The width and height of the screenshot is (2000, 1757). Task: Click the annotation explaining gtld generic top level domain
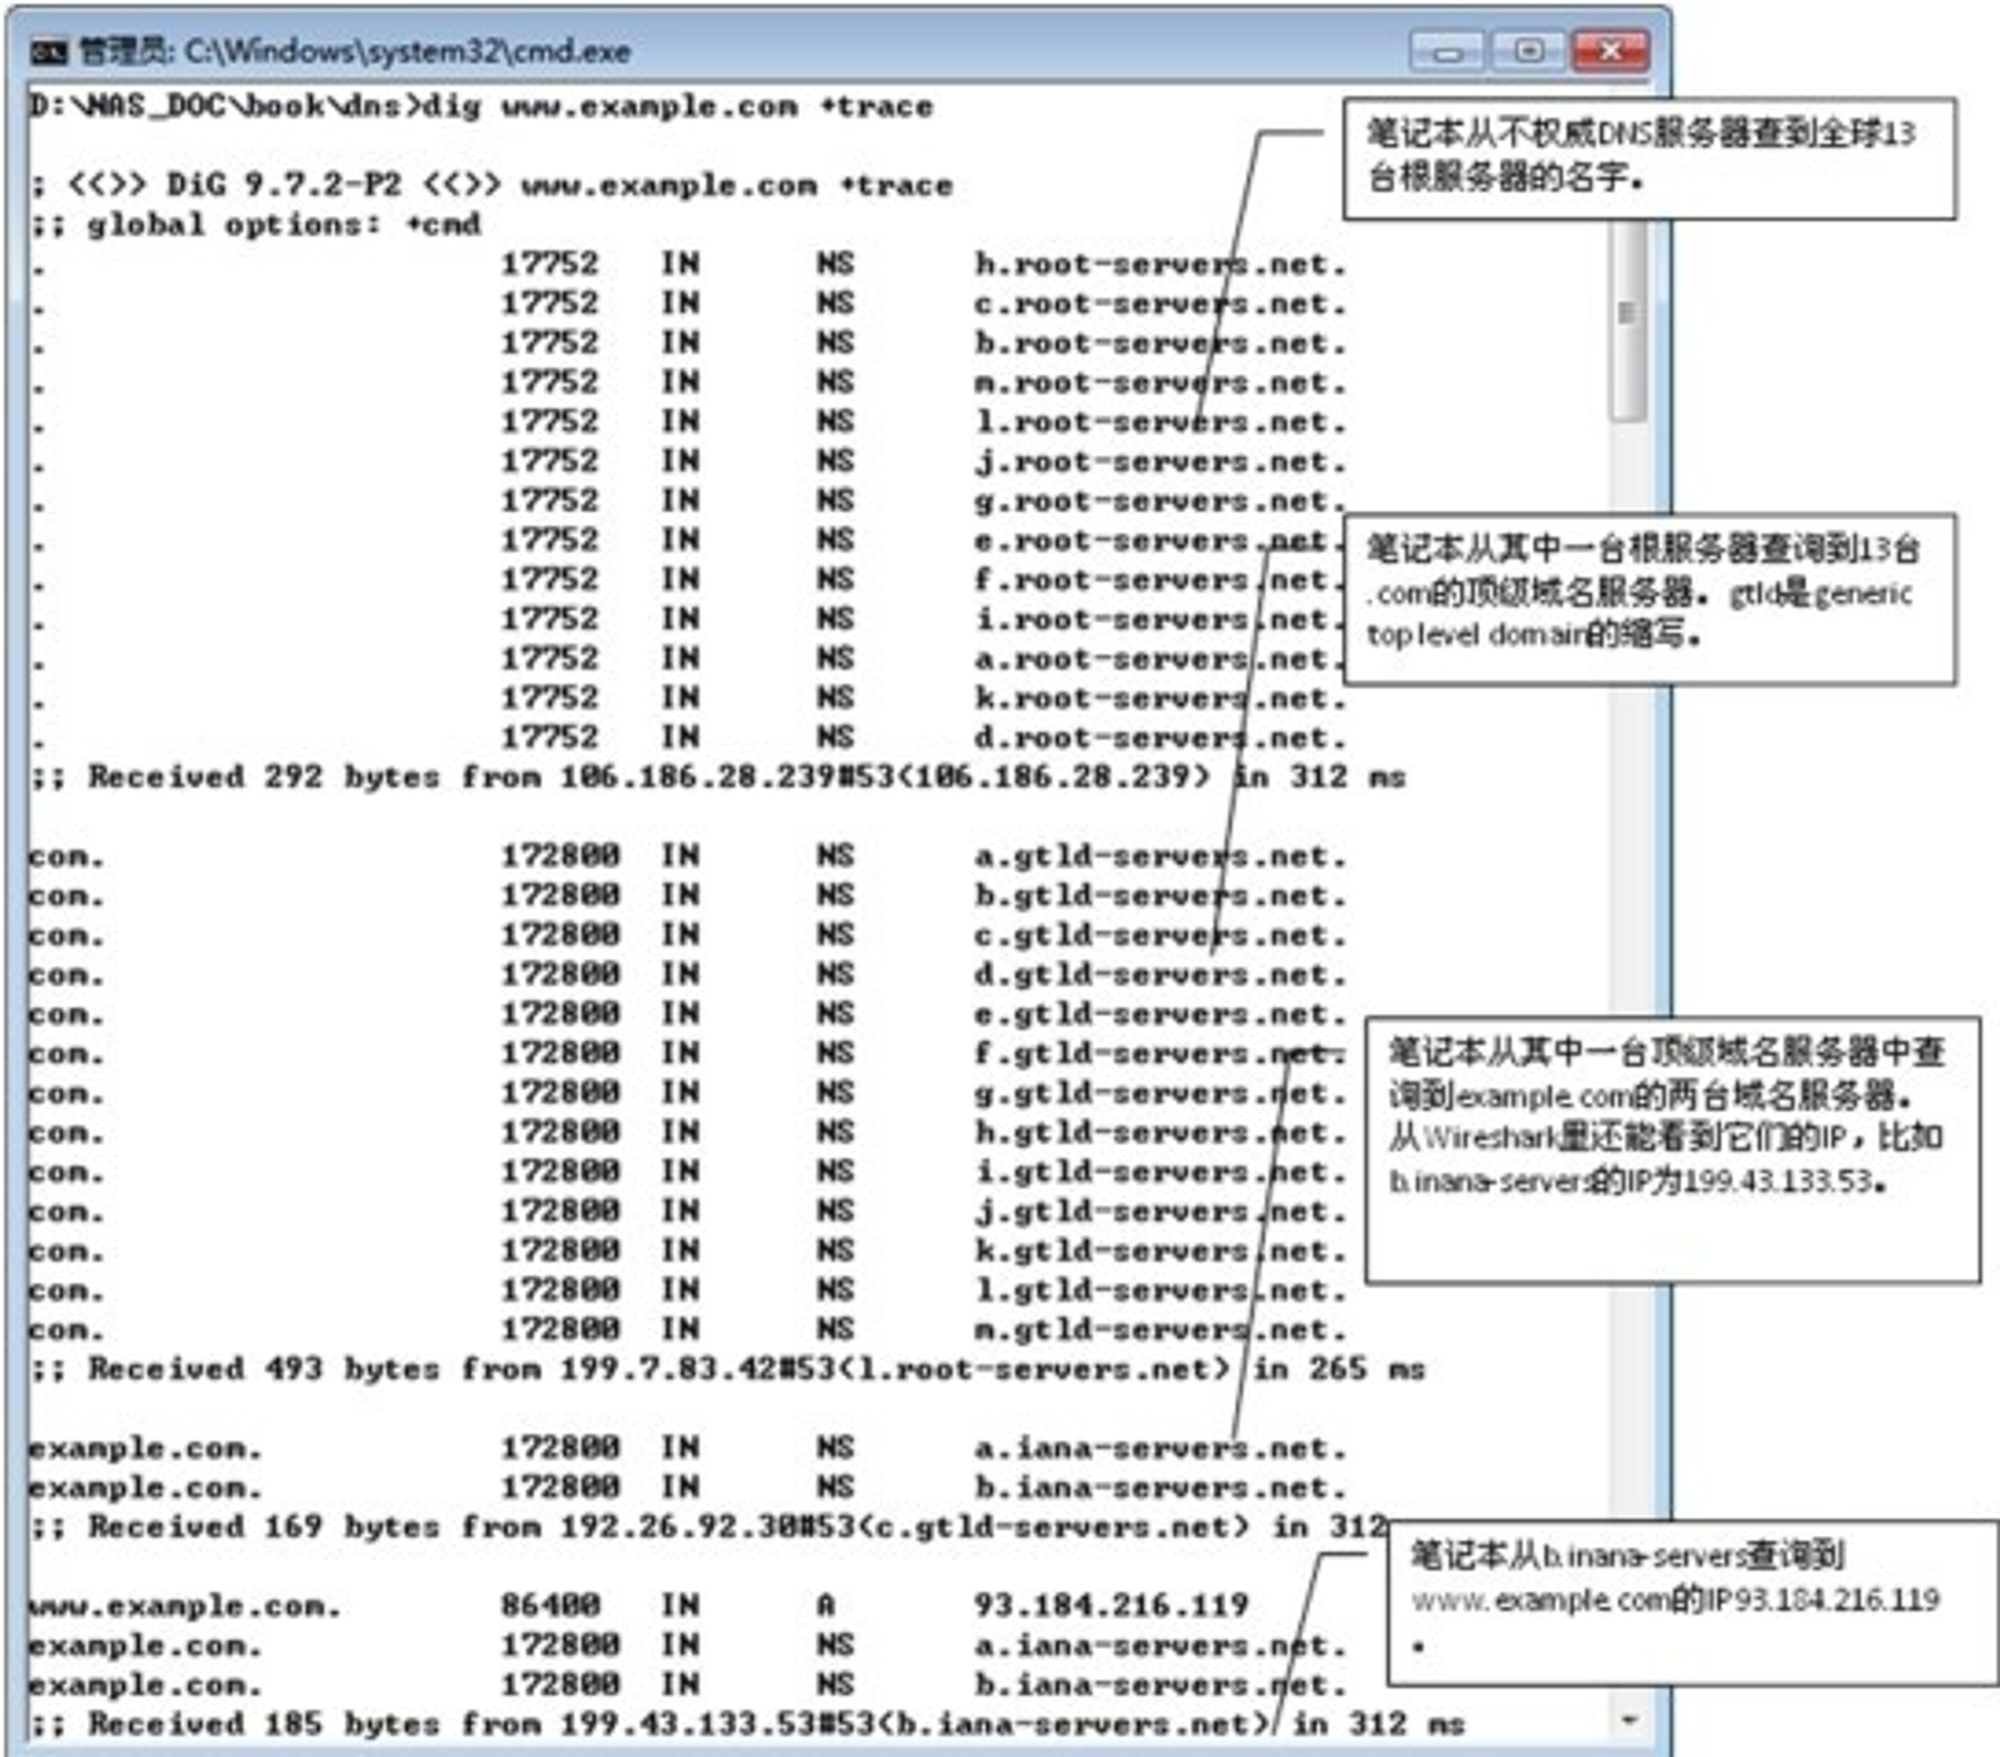pos(1649,599)
